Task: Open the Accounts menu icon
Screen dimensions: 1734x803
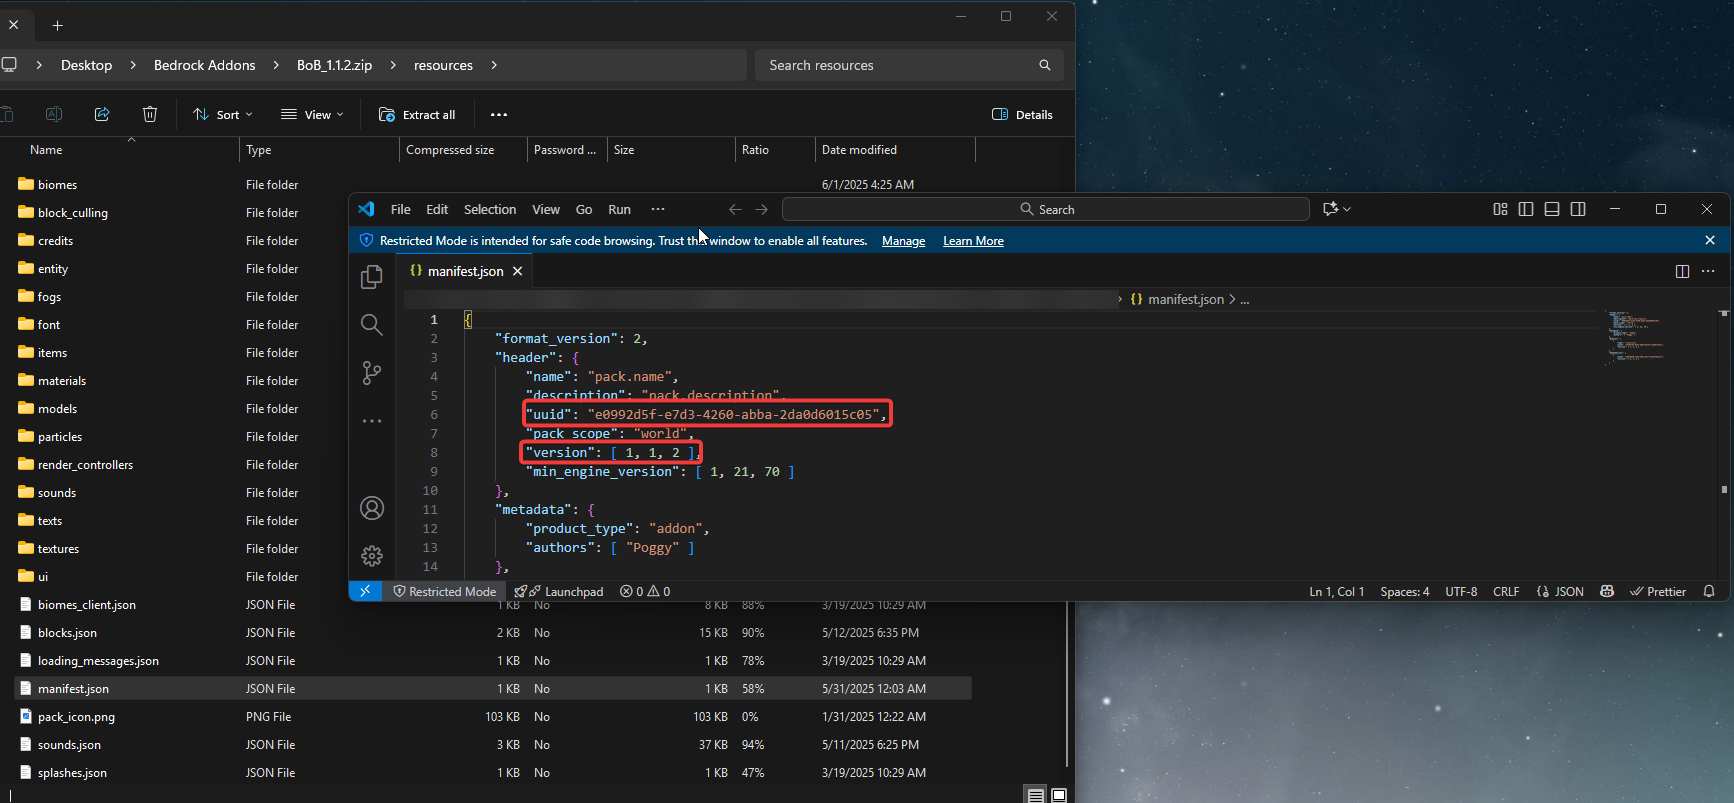Action: pos(371,508)
